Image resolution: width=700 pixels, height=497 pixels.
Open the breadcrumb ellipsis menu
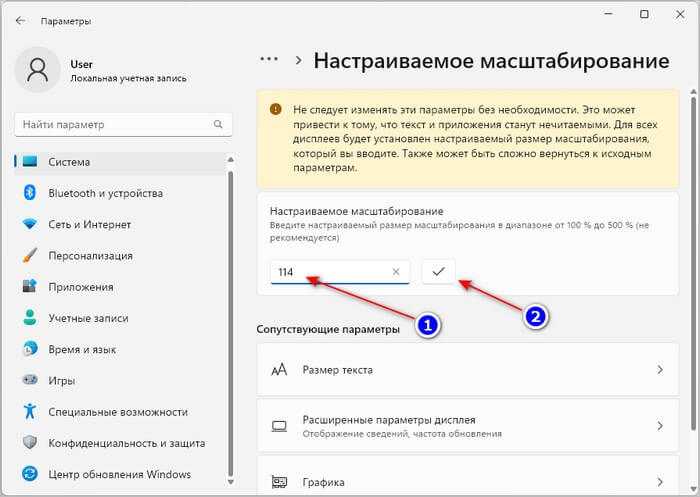coord(269,59)
